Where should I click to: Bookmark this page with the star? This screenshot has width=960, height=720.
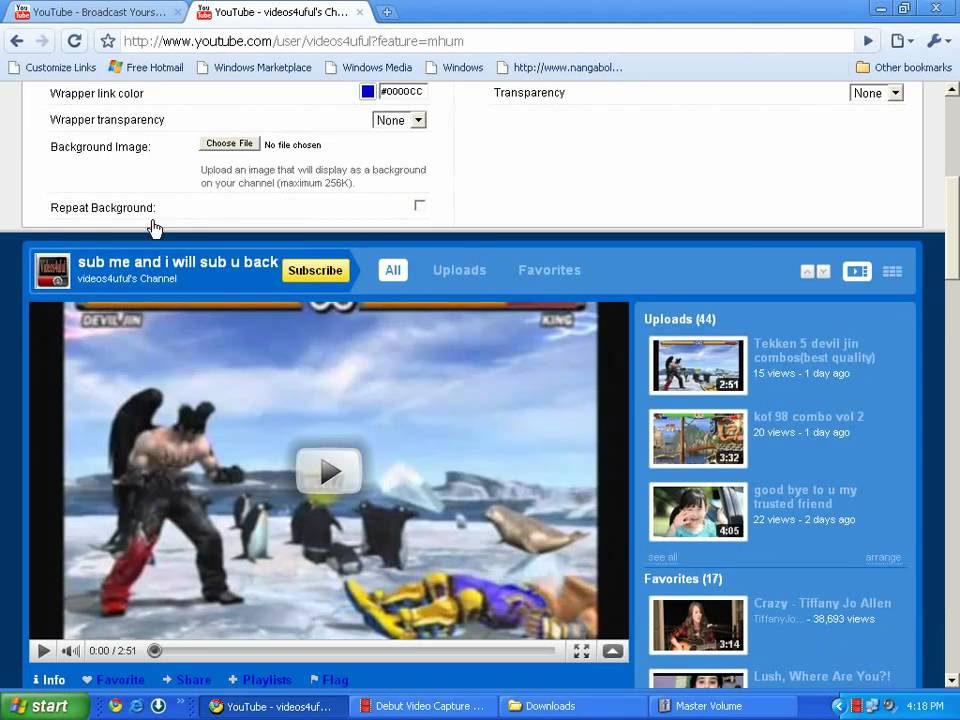point(108,41)
